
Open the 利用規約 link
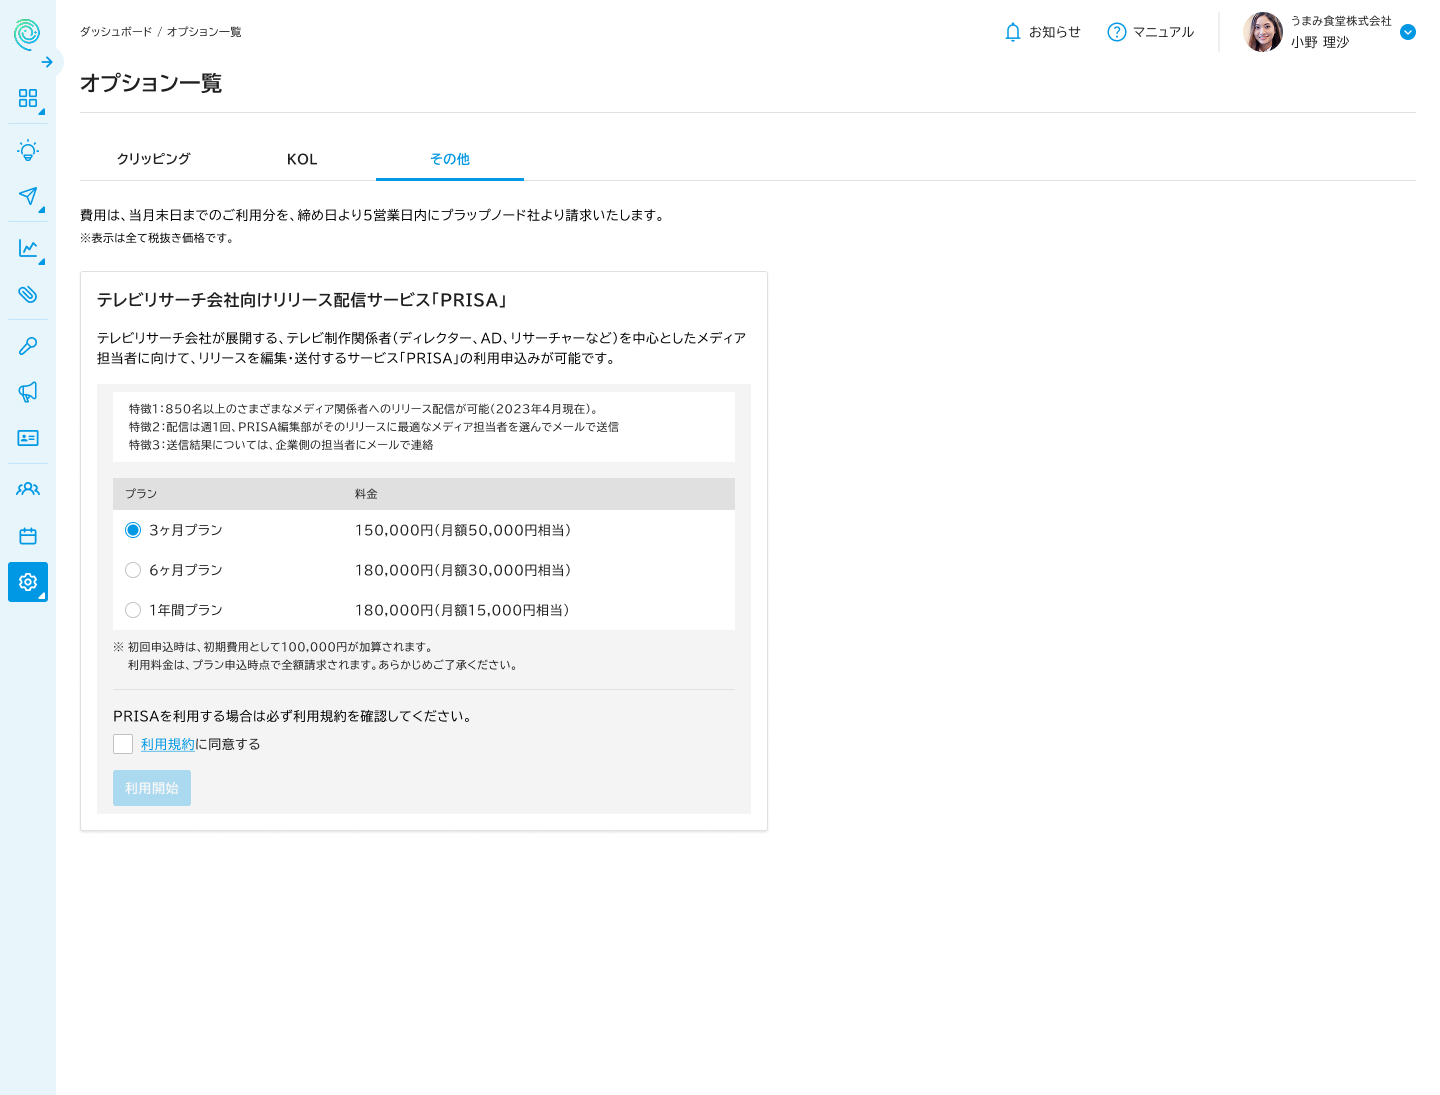click(168, 744)
